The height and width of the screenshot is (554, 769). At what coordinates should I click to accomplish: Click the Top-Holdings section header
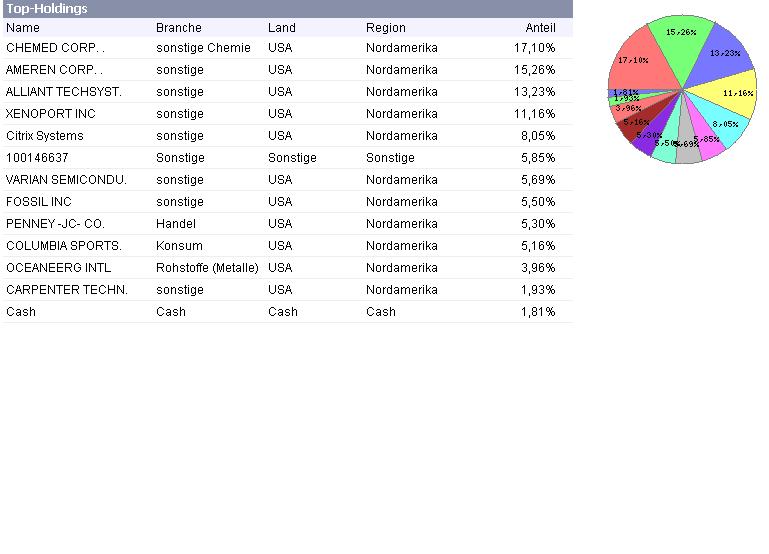click(287, 9)
